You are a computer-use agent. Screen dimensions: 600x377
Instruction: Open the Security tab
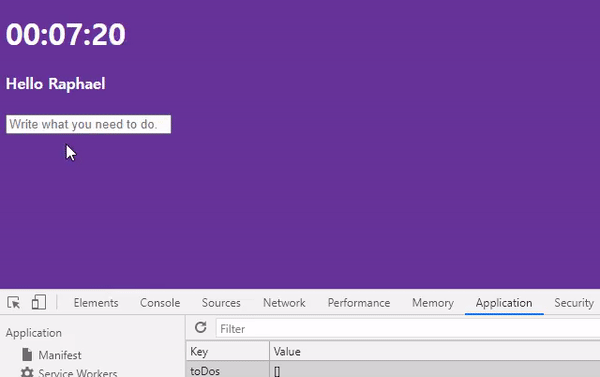574,303
